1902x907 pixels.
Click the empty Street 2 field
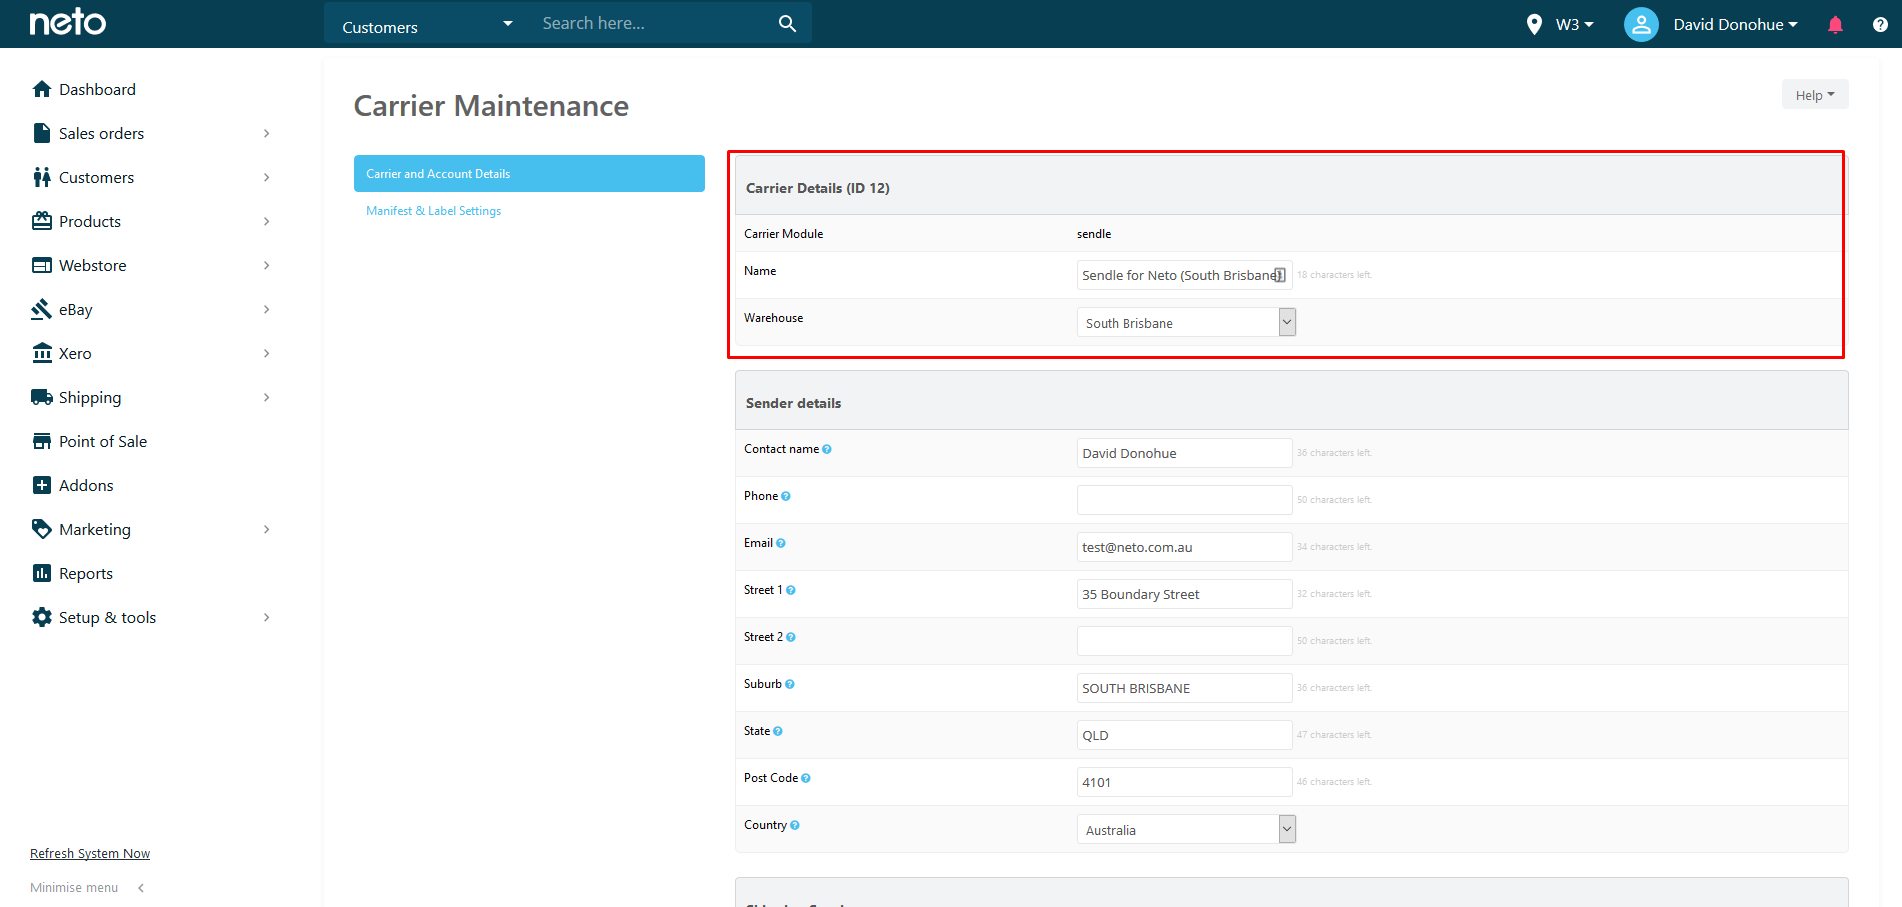[x=1184, y=641]
